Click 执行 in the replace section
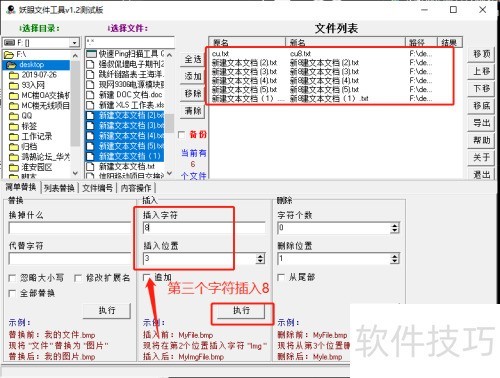The image size is (500, 378). click(107, 311)
